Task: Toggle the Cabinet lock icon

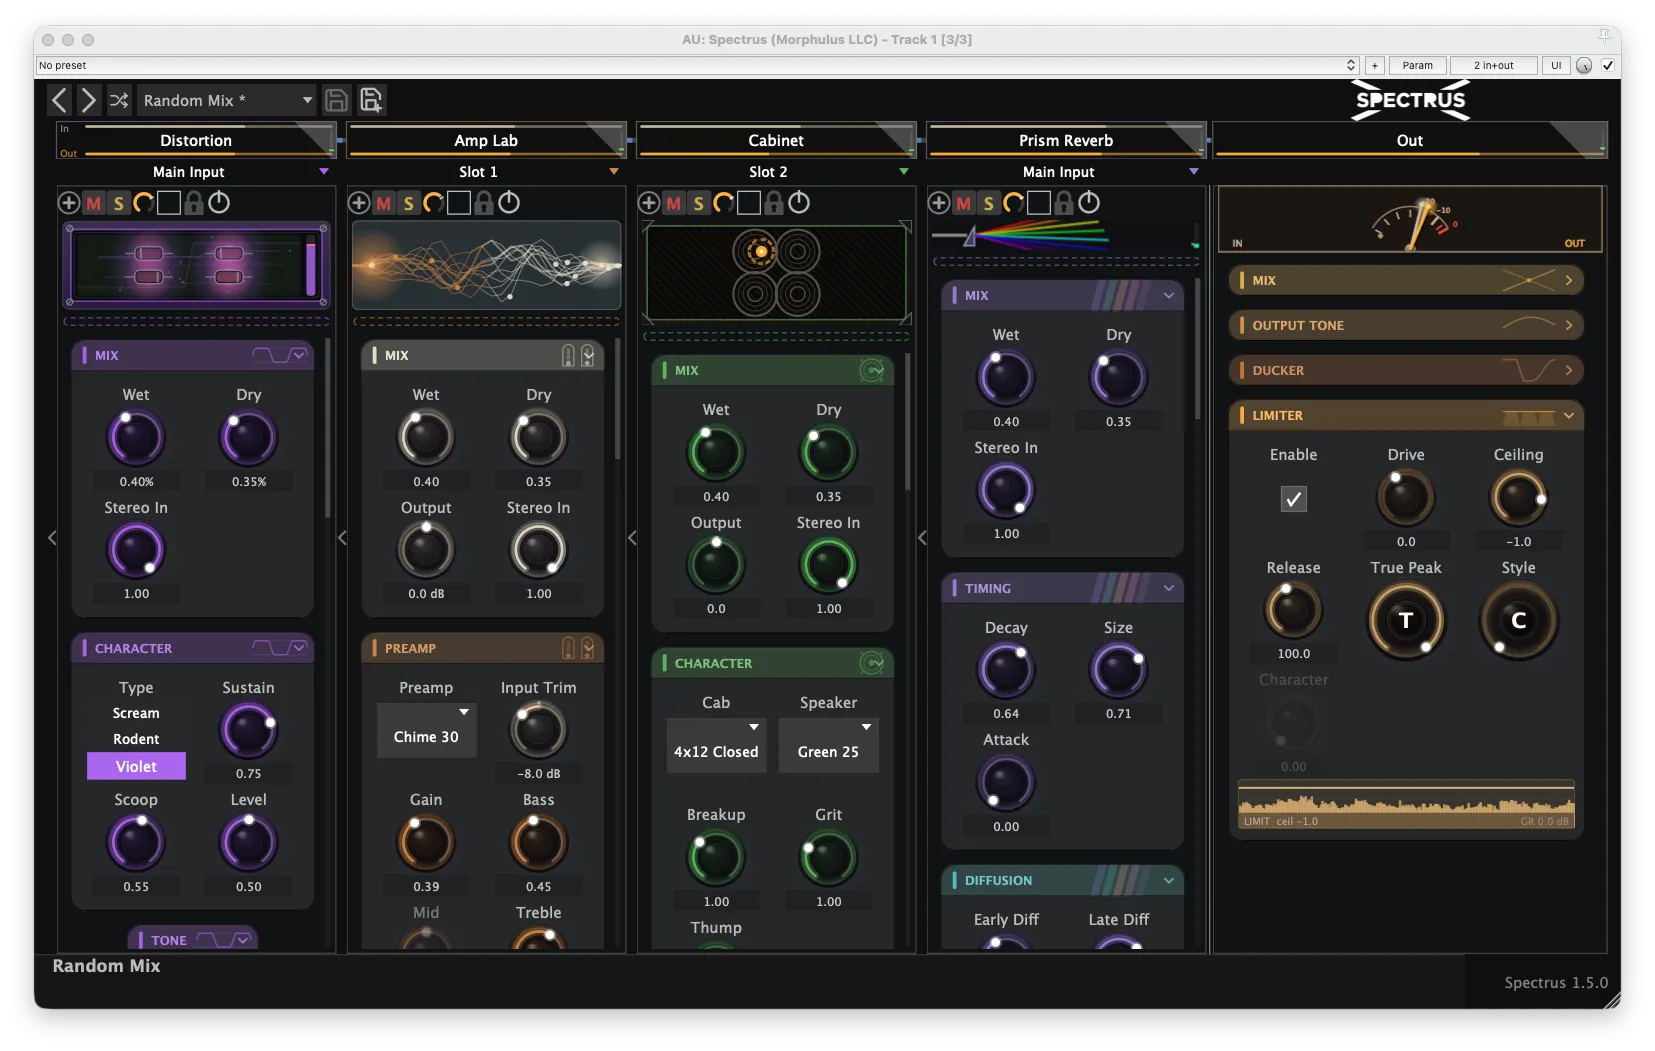Action: click(x=774, y=203)
